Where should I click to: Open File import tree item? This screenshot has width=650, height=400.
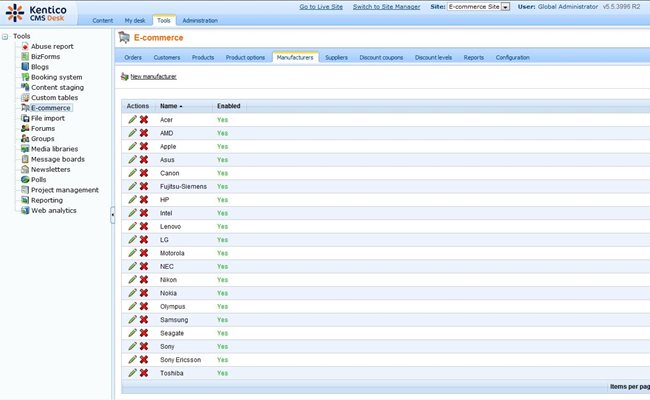pos(48,118)
